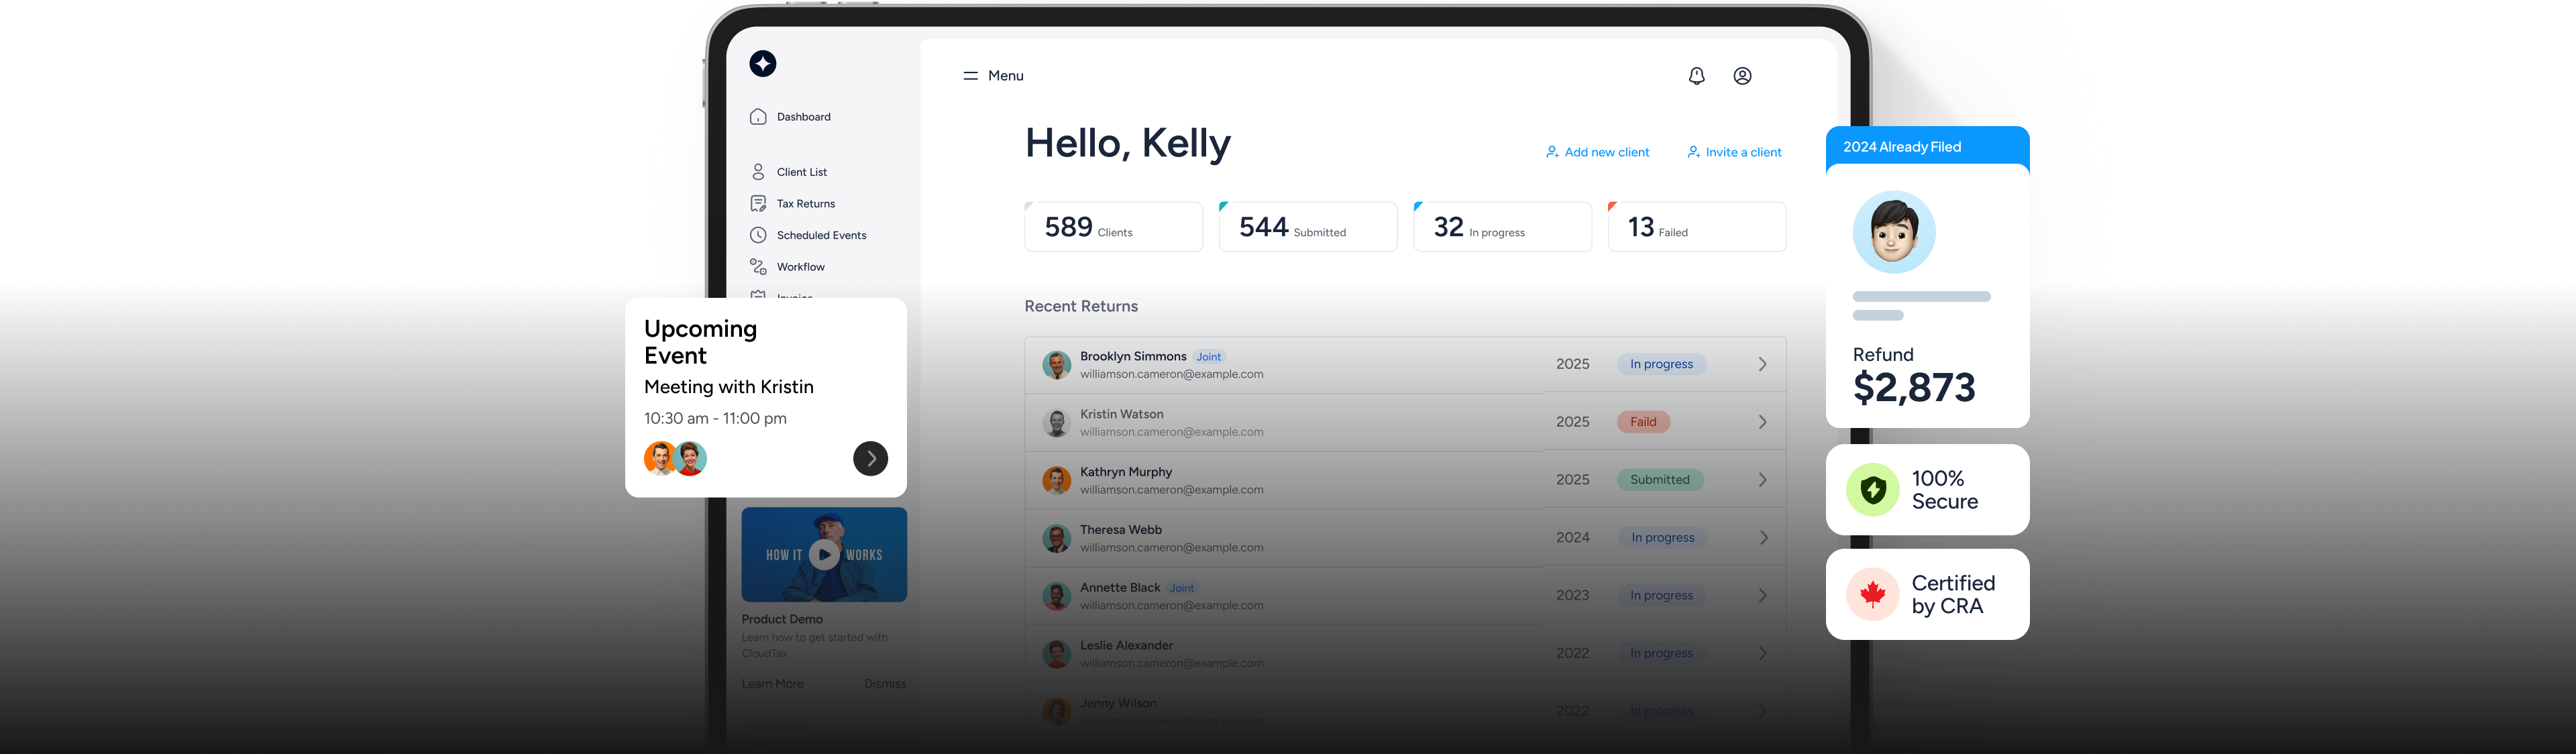
Task: Open the user profile icon
Action: click(x=1742, y=76)
